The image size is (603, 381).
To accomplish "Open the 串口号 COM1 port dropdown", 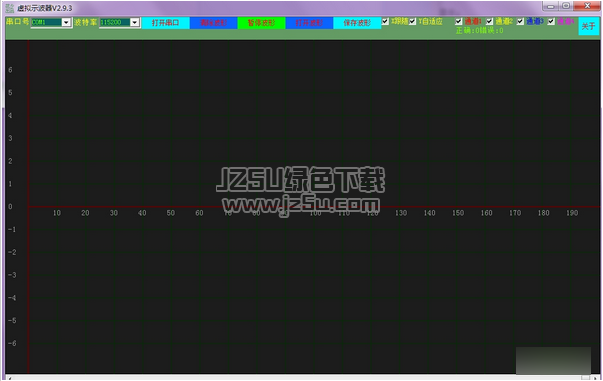I will [x=66, y=22].
